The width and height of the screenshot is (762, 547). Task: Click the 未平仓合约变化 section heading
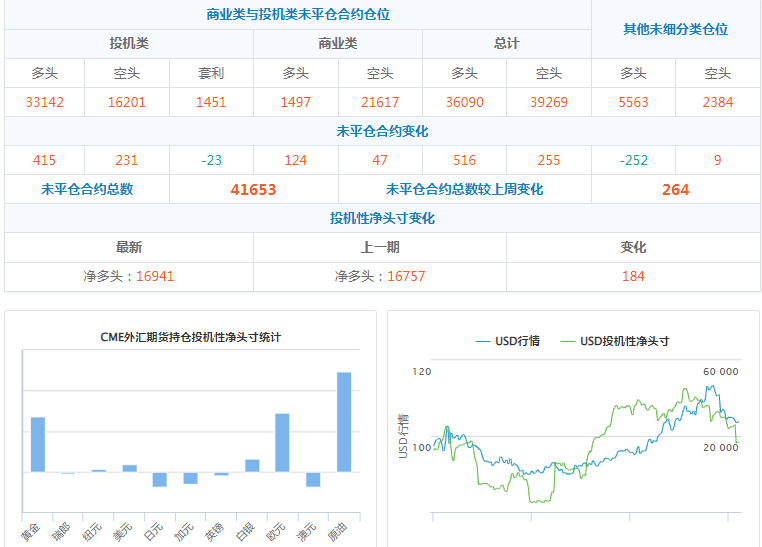click(382, 131)
